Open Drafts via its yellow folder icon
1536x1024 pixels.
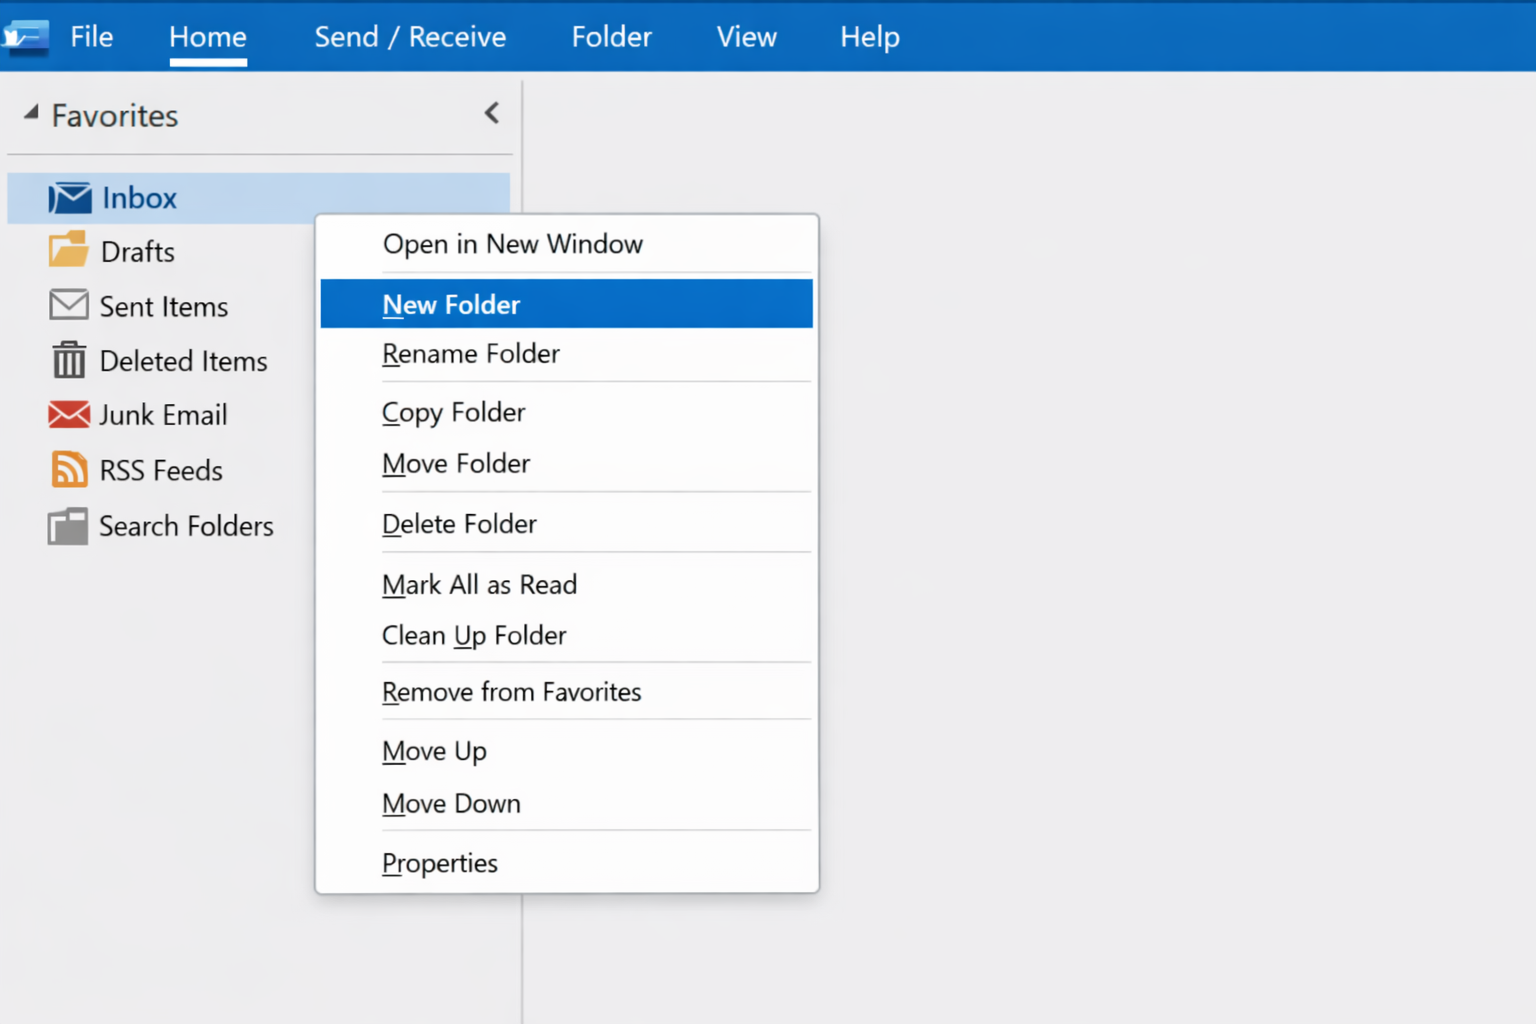pos(67,251)
